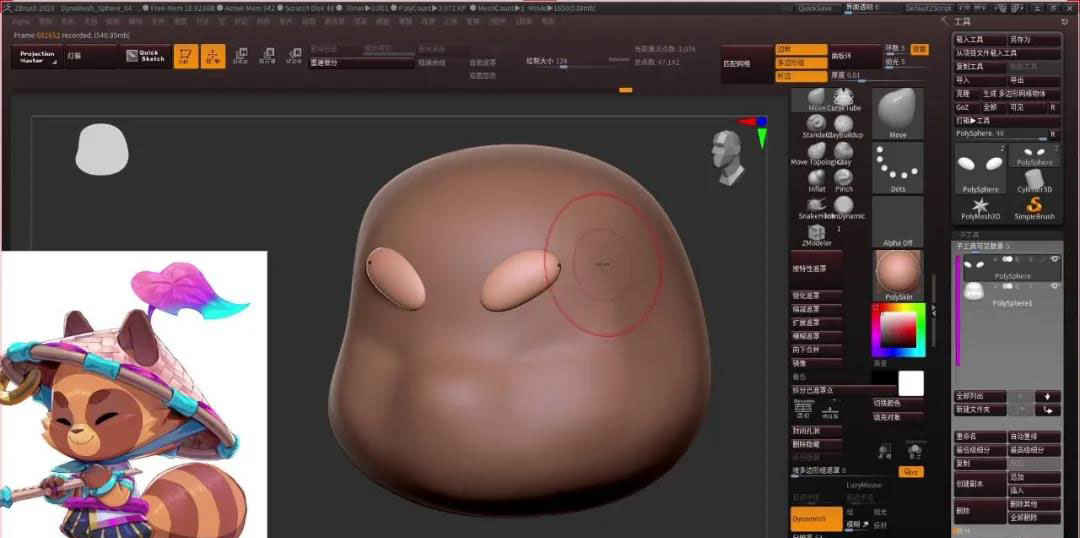This screenshot has height=538, width=1080.
Task: Toggle the 双面 orange button
Action: [x=919, y=50]
